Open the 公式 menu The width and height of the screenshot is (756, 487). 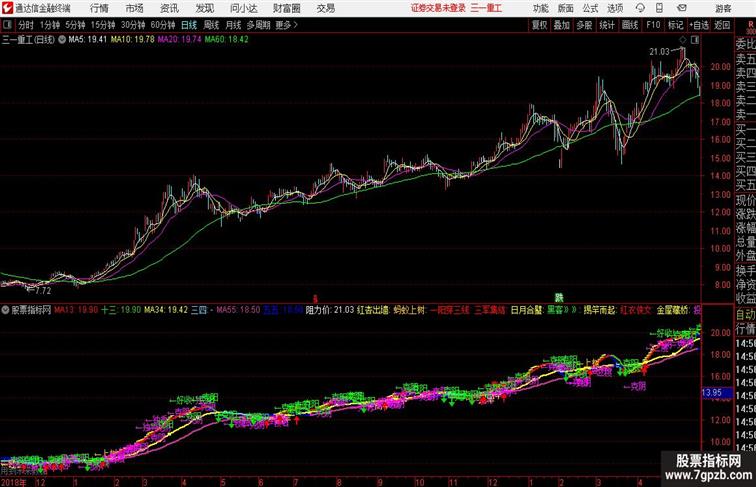590,8
